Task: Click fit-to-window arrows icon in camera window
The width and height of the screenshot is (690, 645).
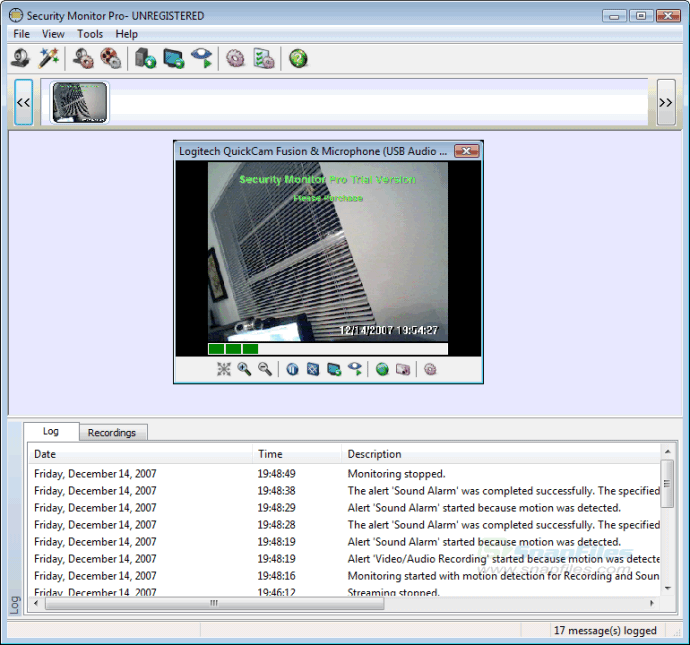Action: click(x=224, y=369)
